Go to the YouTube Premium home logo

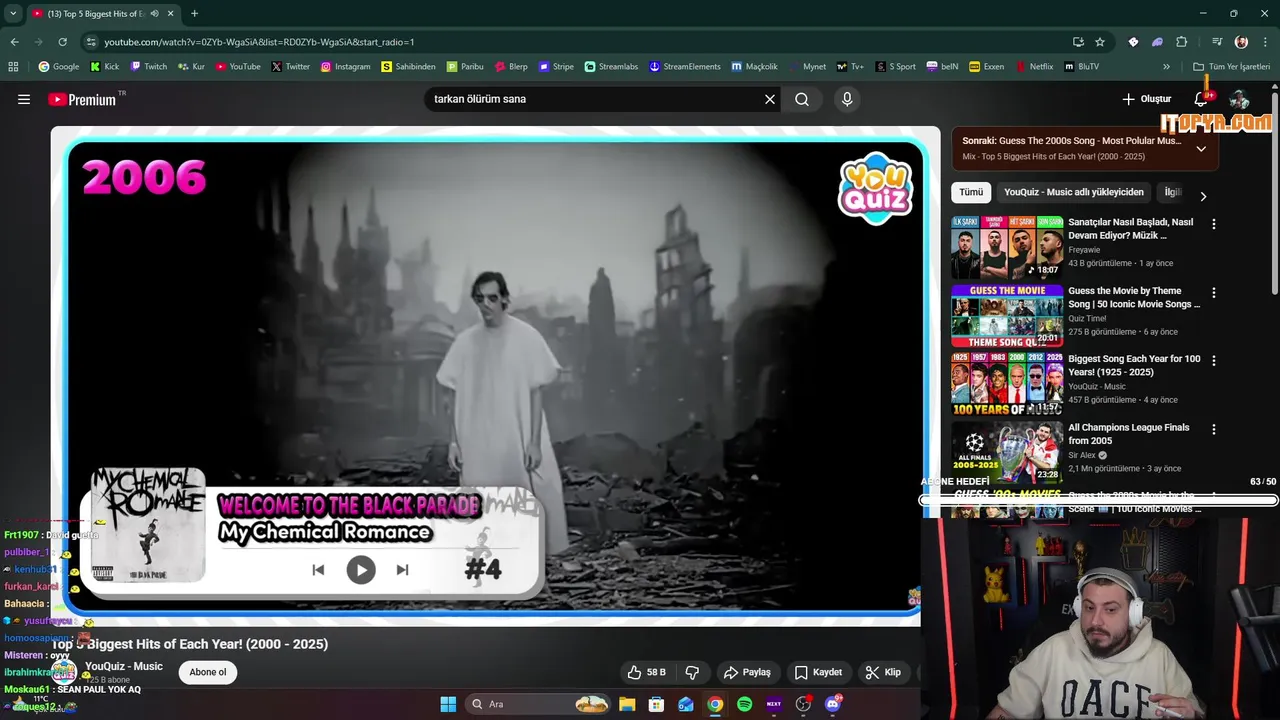pyautogui.click(x=82, y=99)
